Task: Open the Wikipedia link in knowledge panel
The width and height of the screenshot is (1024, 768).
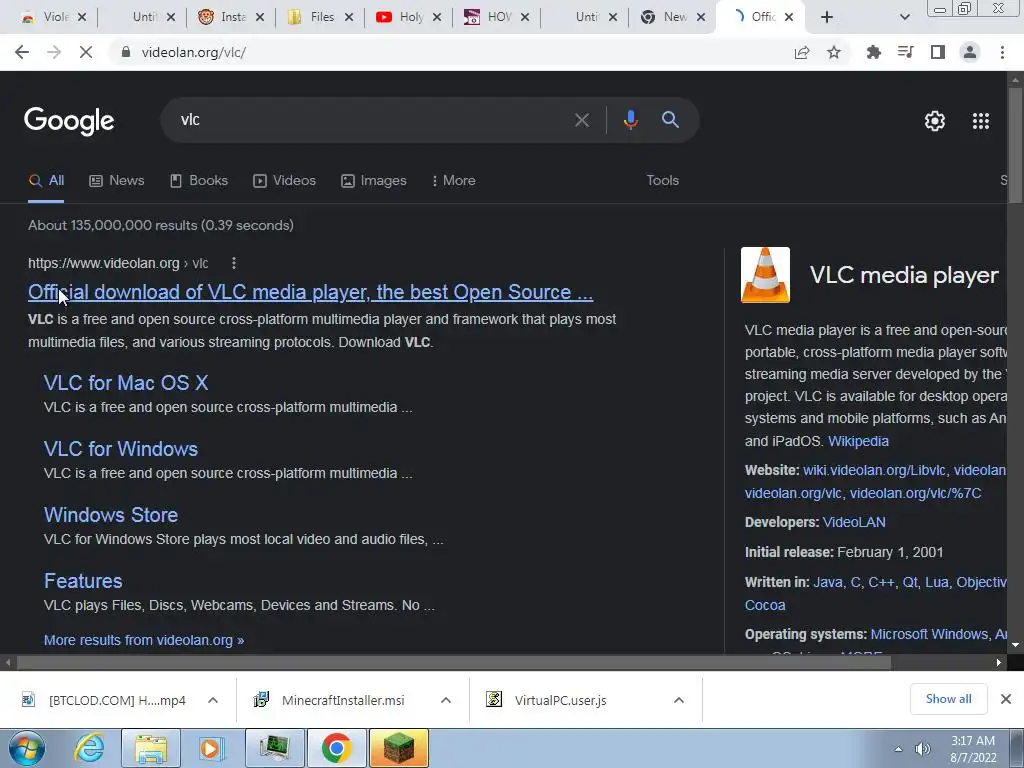Action: tap(858, 441)
